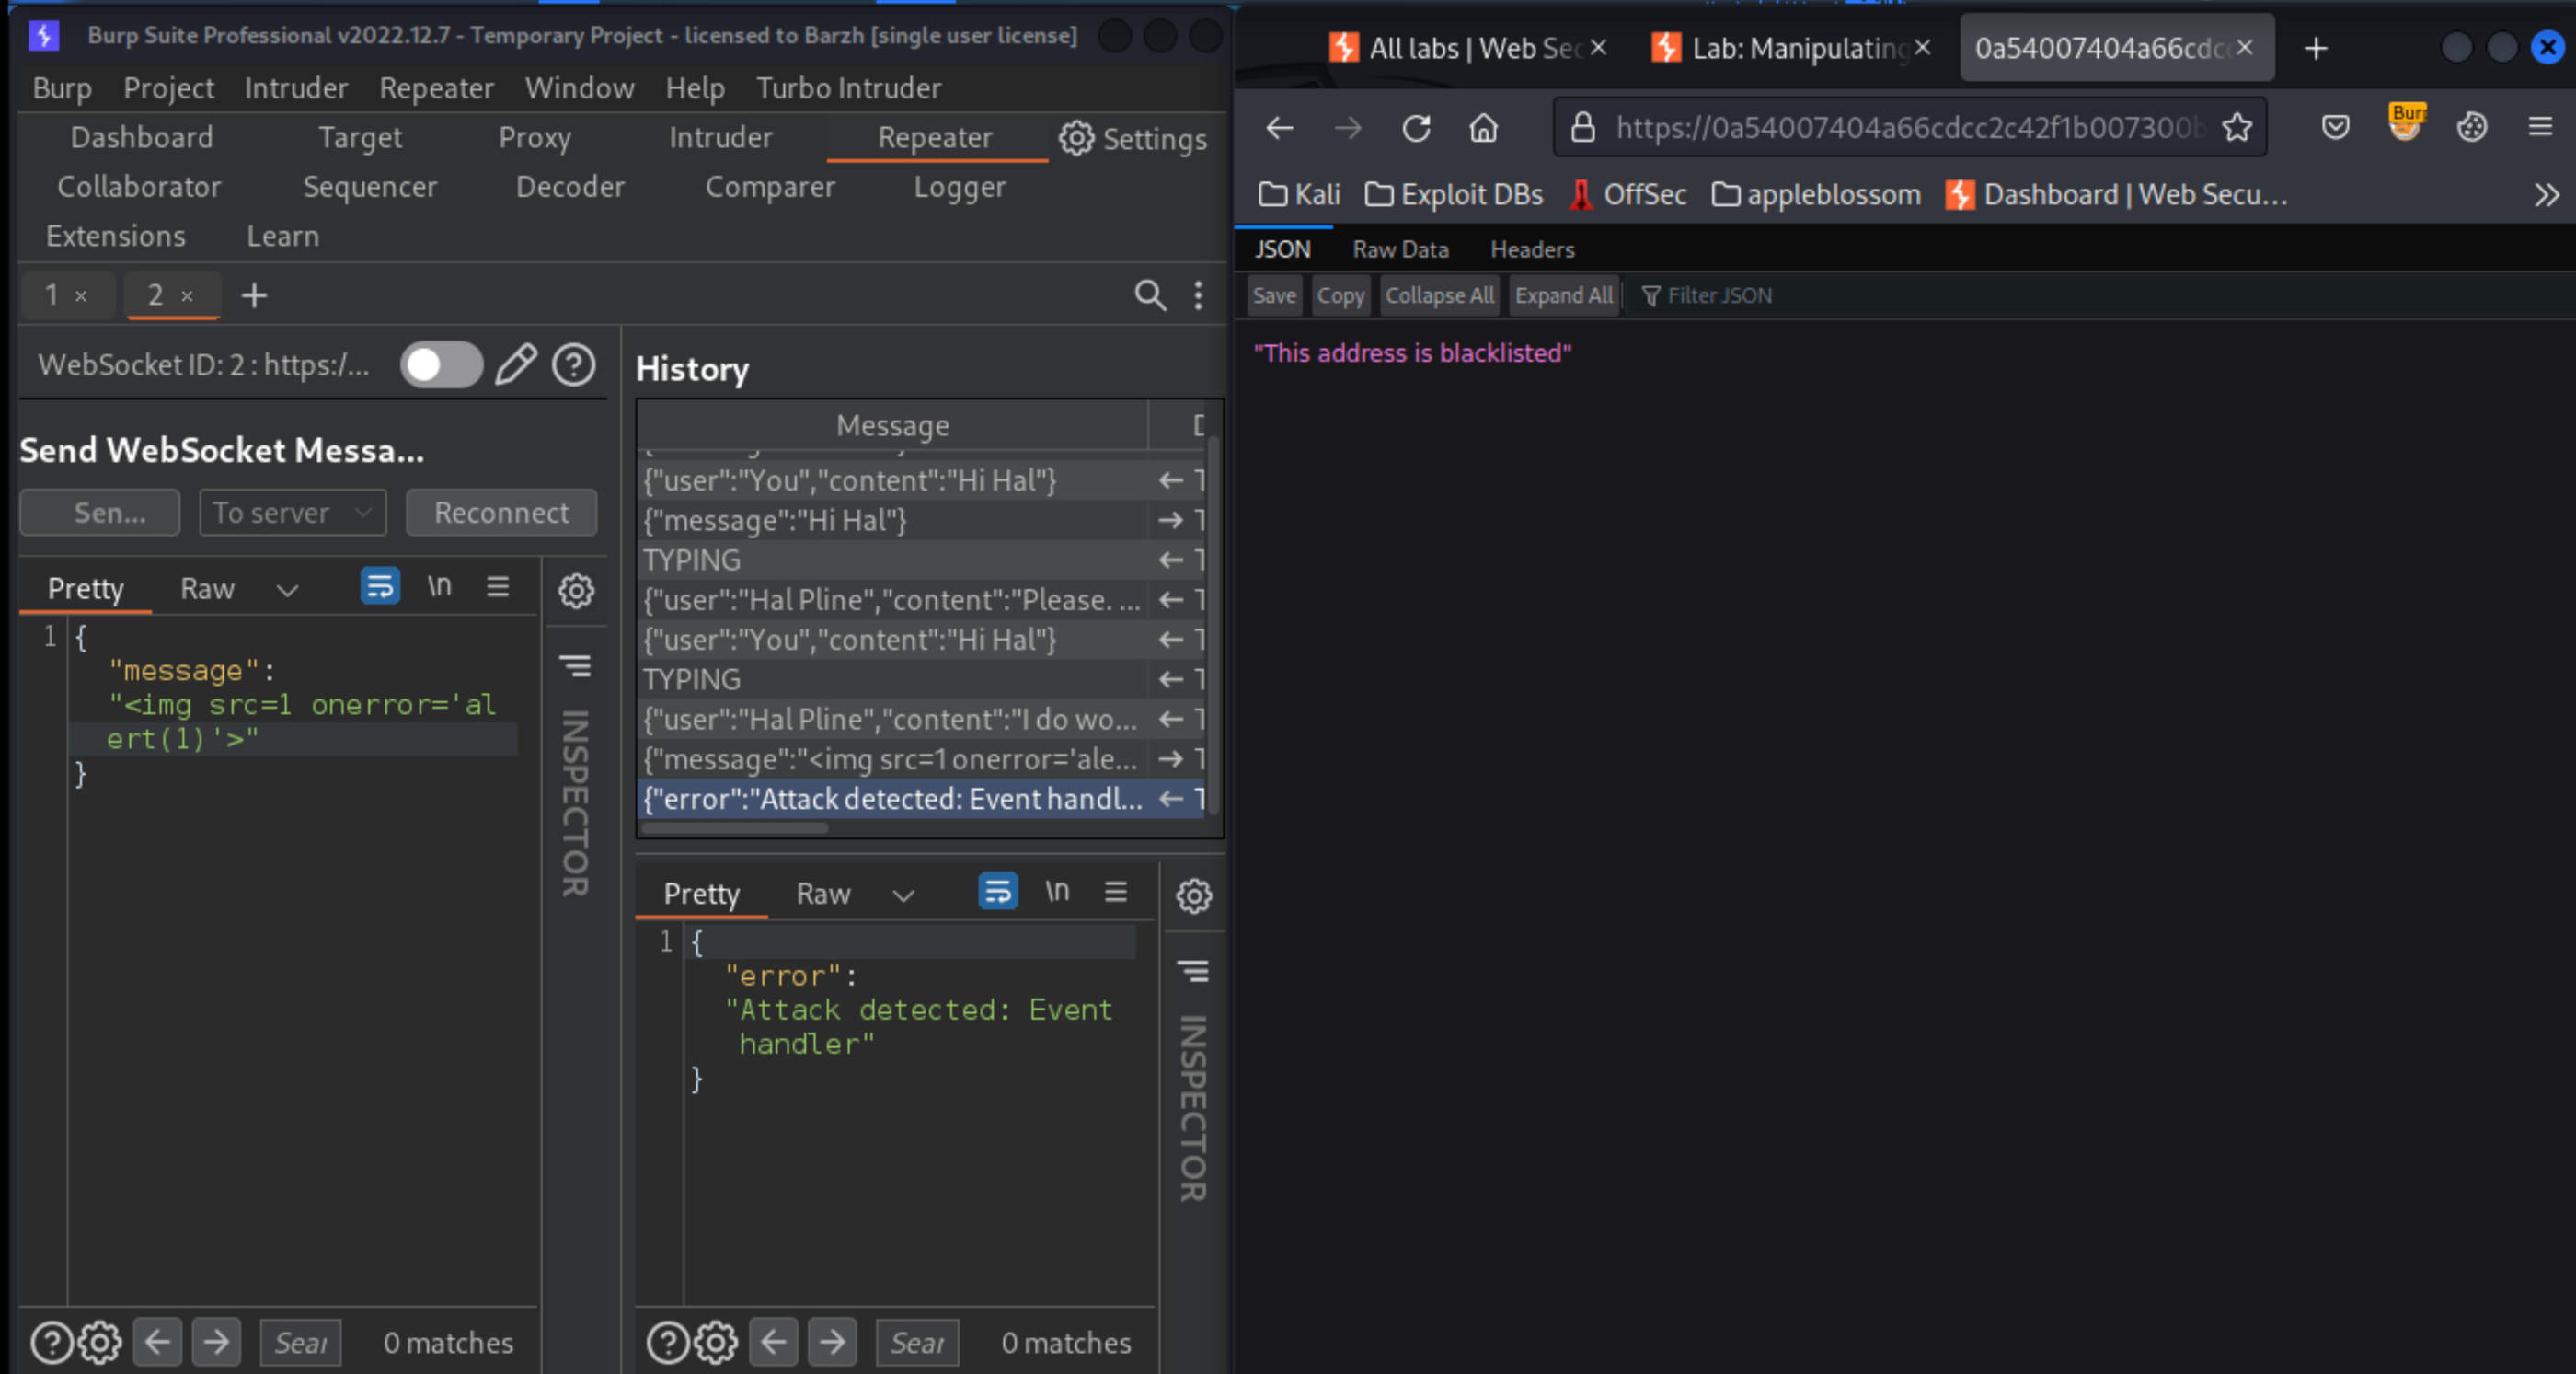Open the Logger tab

(959, 186)
